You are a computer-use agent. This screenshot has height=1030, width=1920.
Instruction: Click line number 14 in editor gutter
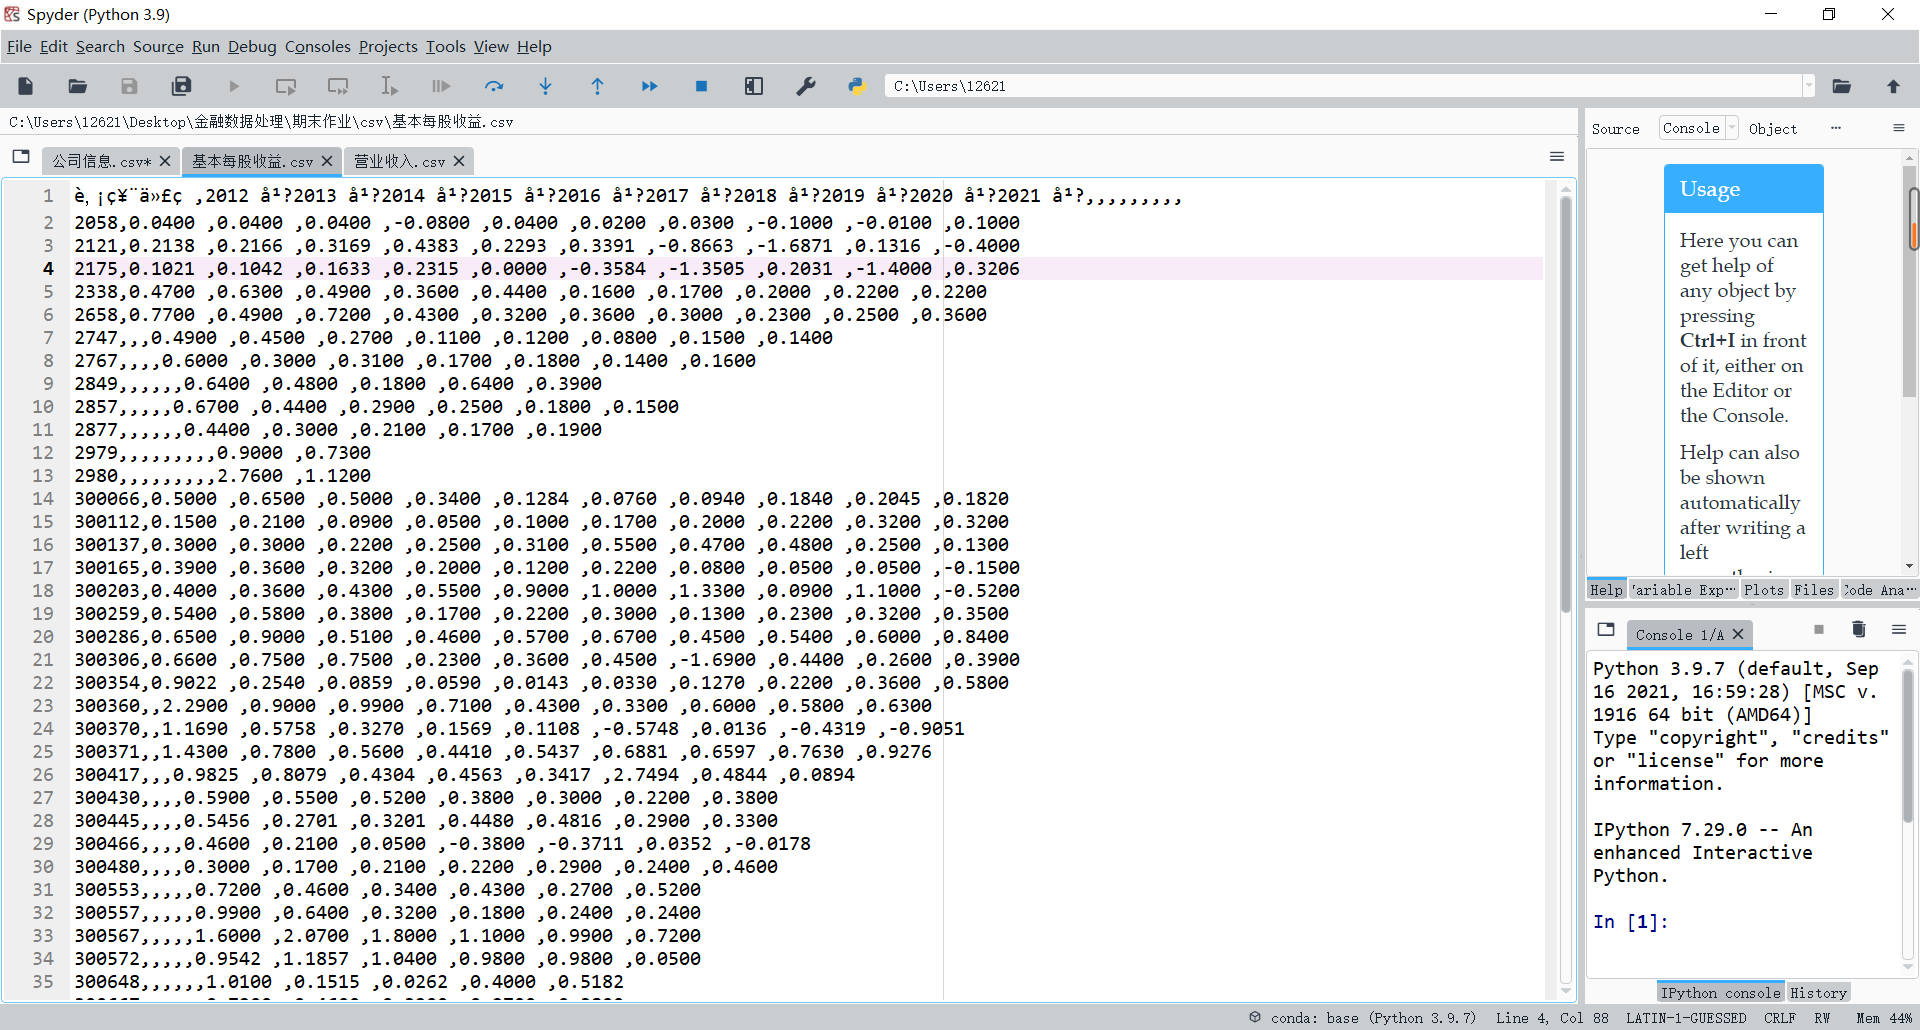point(42,498)
